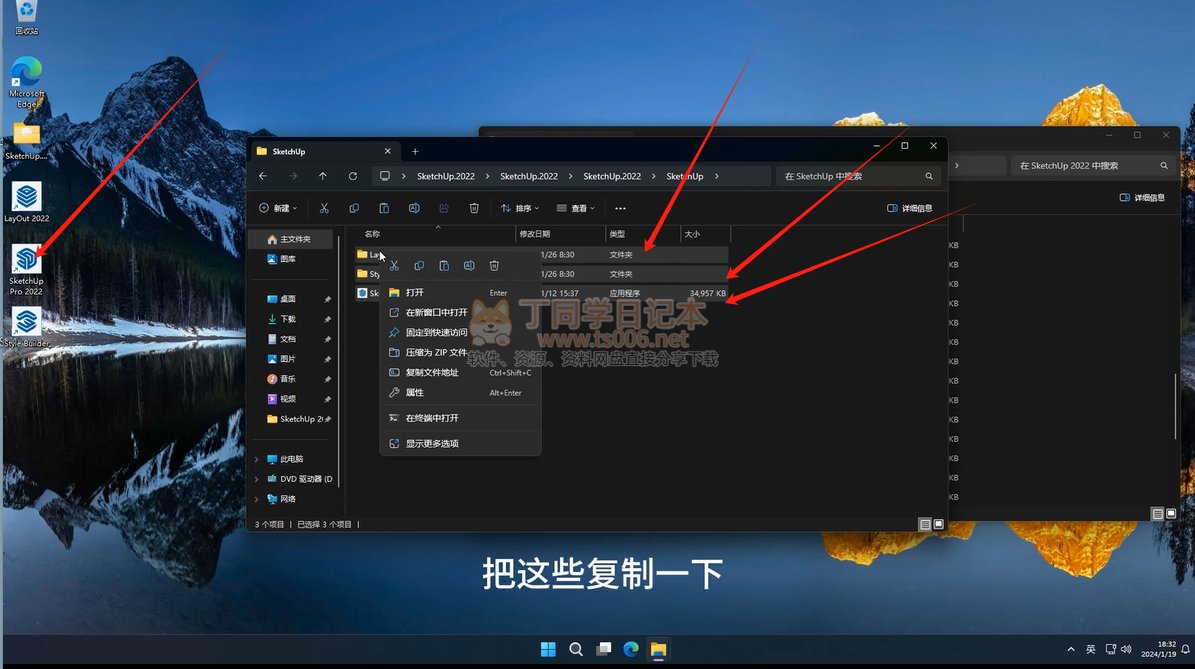Click the Delete icon in context menu
This screenshot has width=1195, height=669.
[x=494, y=265]
